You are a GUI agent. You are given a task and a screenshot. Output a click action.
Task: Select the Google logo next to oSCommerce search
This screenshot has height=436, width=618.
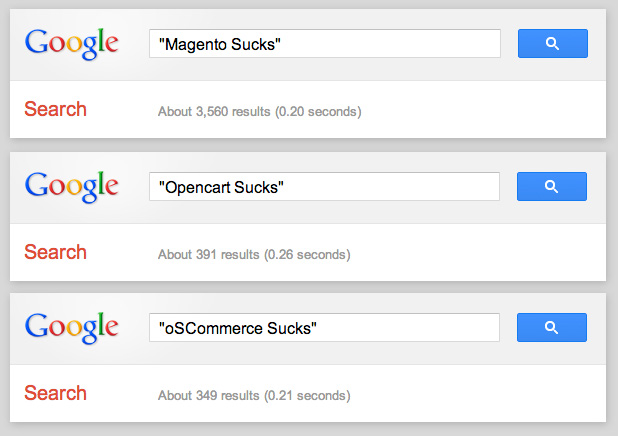click(x=72, y=328)
